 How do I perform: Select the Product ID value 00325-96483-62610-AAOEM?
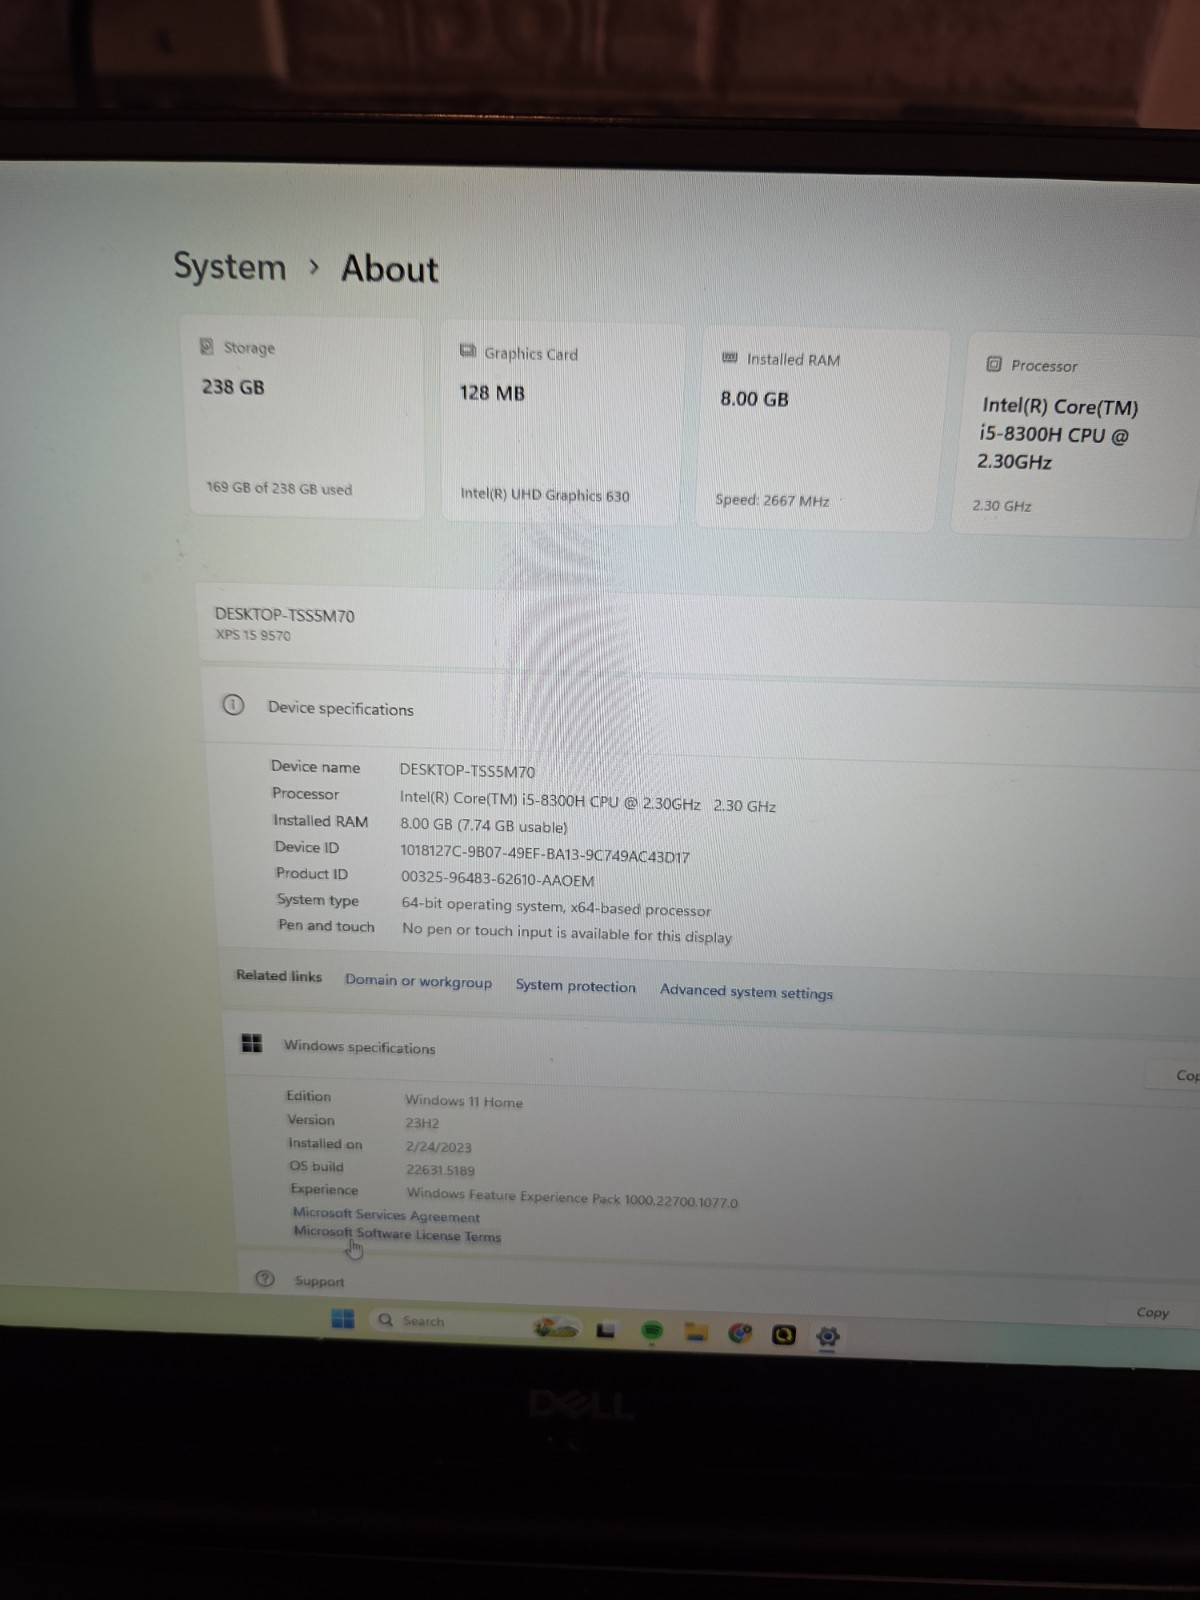click(x=498, y=879)
